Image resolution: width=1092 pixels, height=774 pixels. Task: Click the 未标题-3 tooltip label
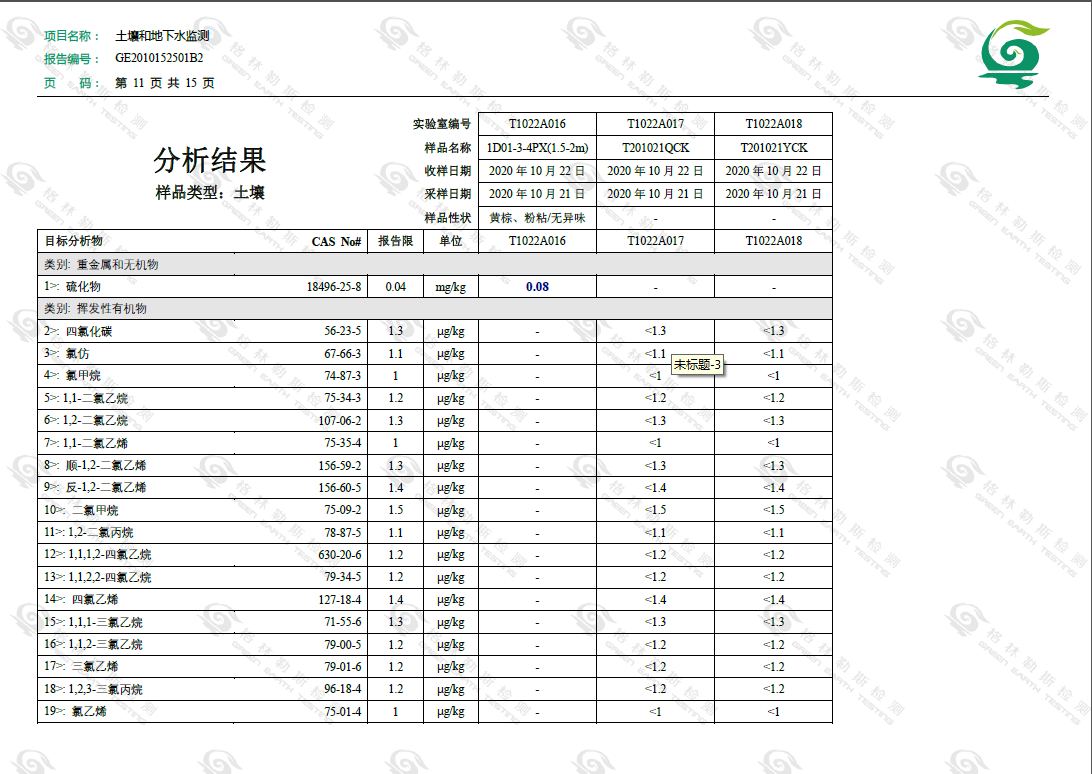697,366
